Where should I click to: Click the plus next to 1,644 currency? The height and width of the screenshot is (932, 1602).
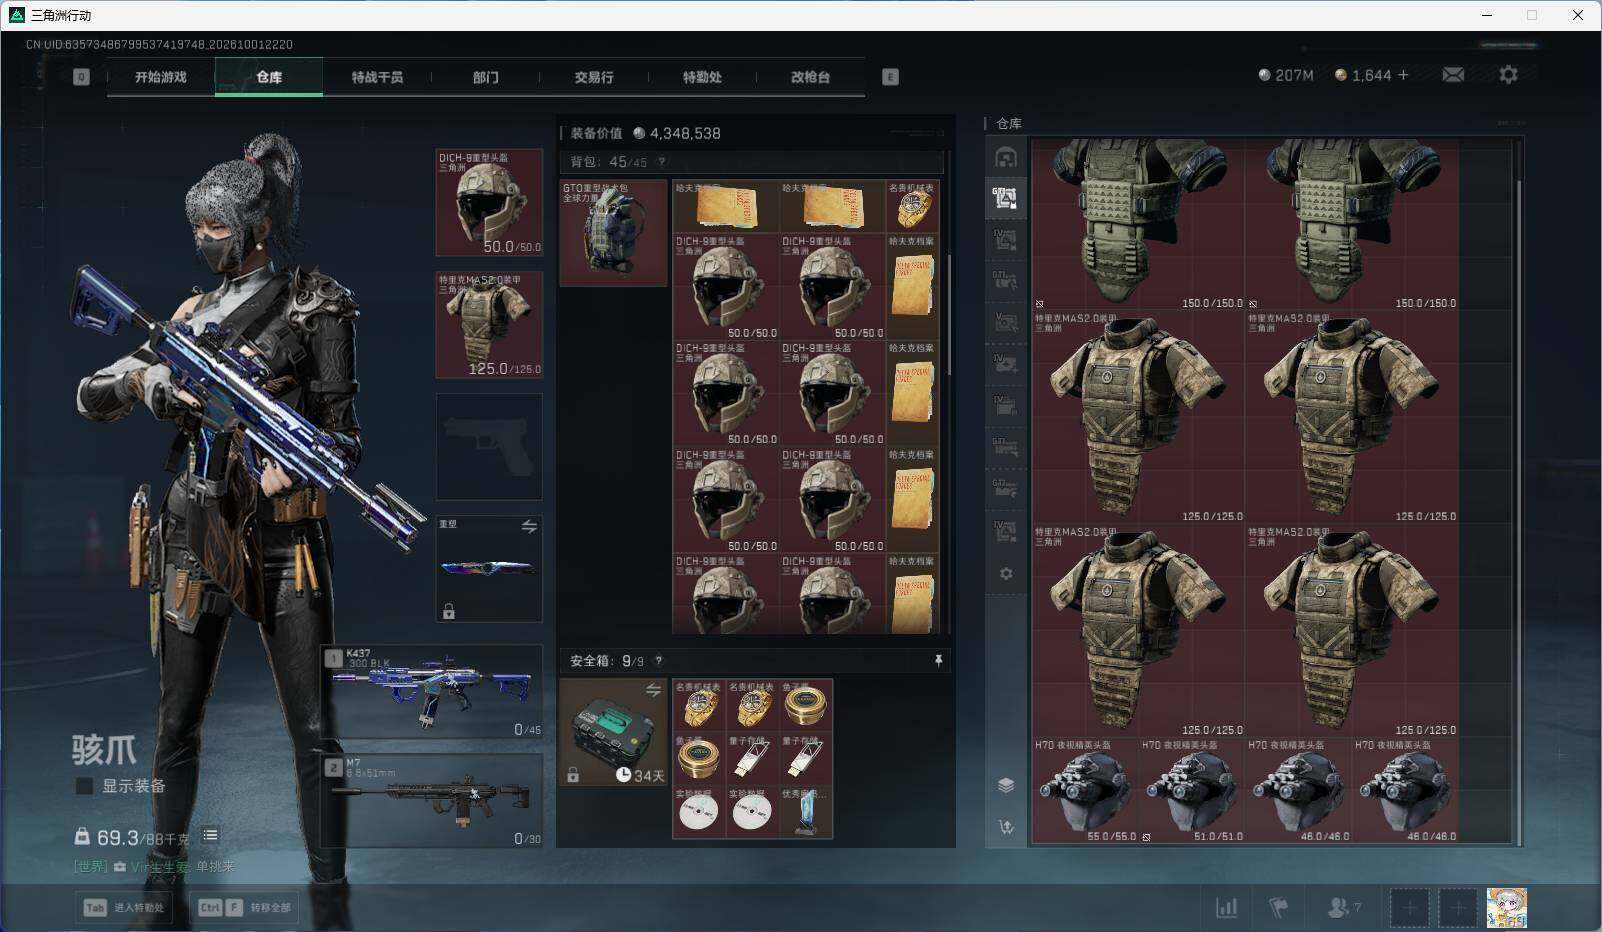1403,75
